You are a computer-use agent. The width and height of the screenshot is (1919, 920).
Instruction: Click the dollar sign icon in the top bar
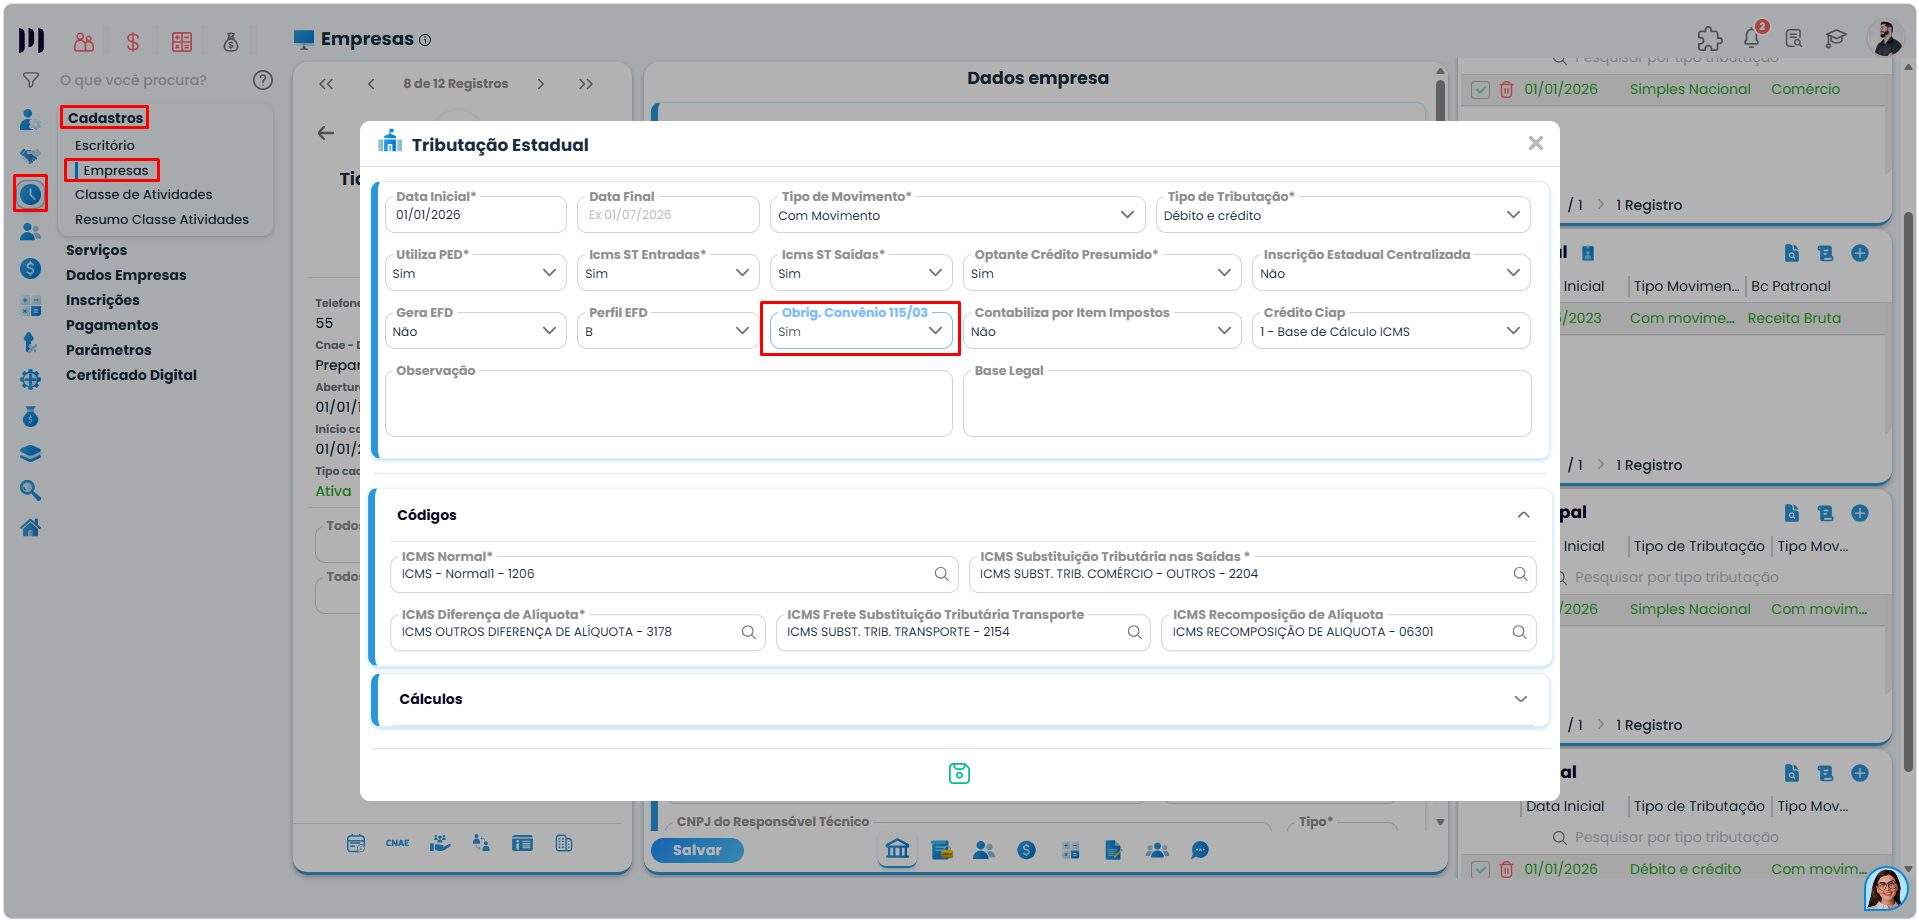(133, 42)
